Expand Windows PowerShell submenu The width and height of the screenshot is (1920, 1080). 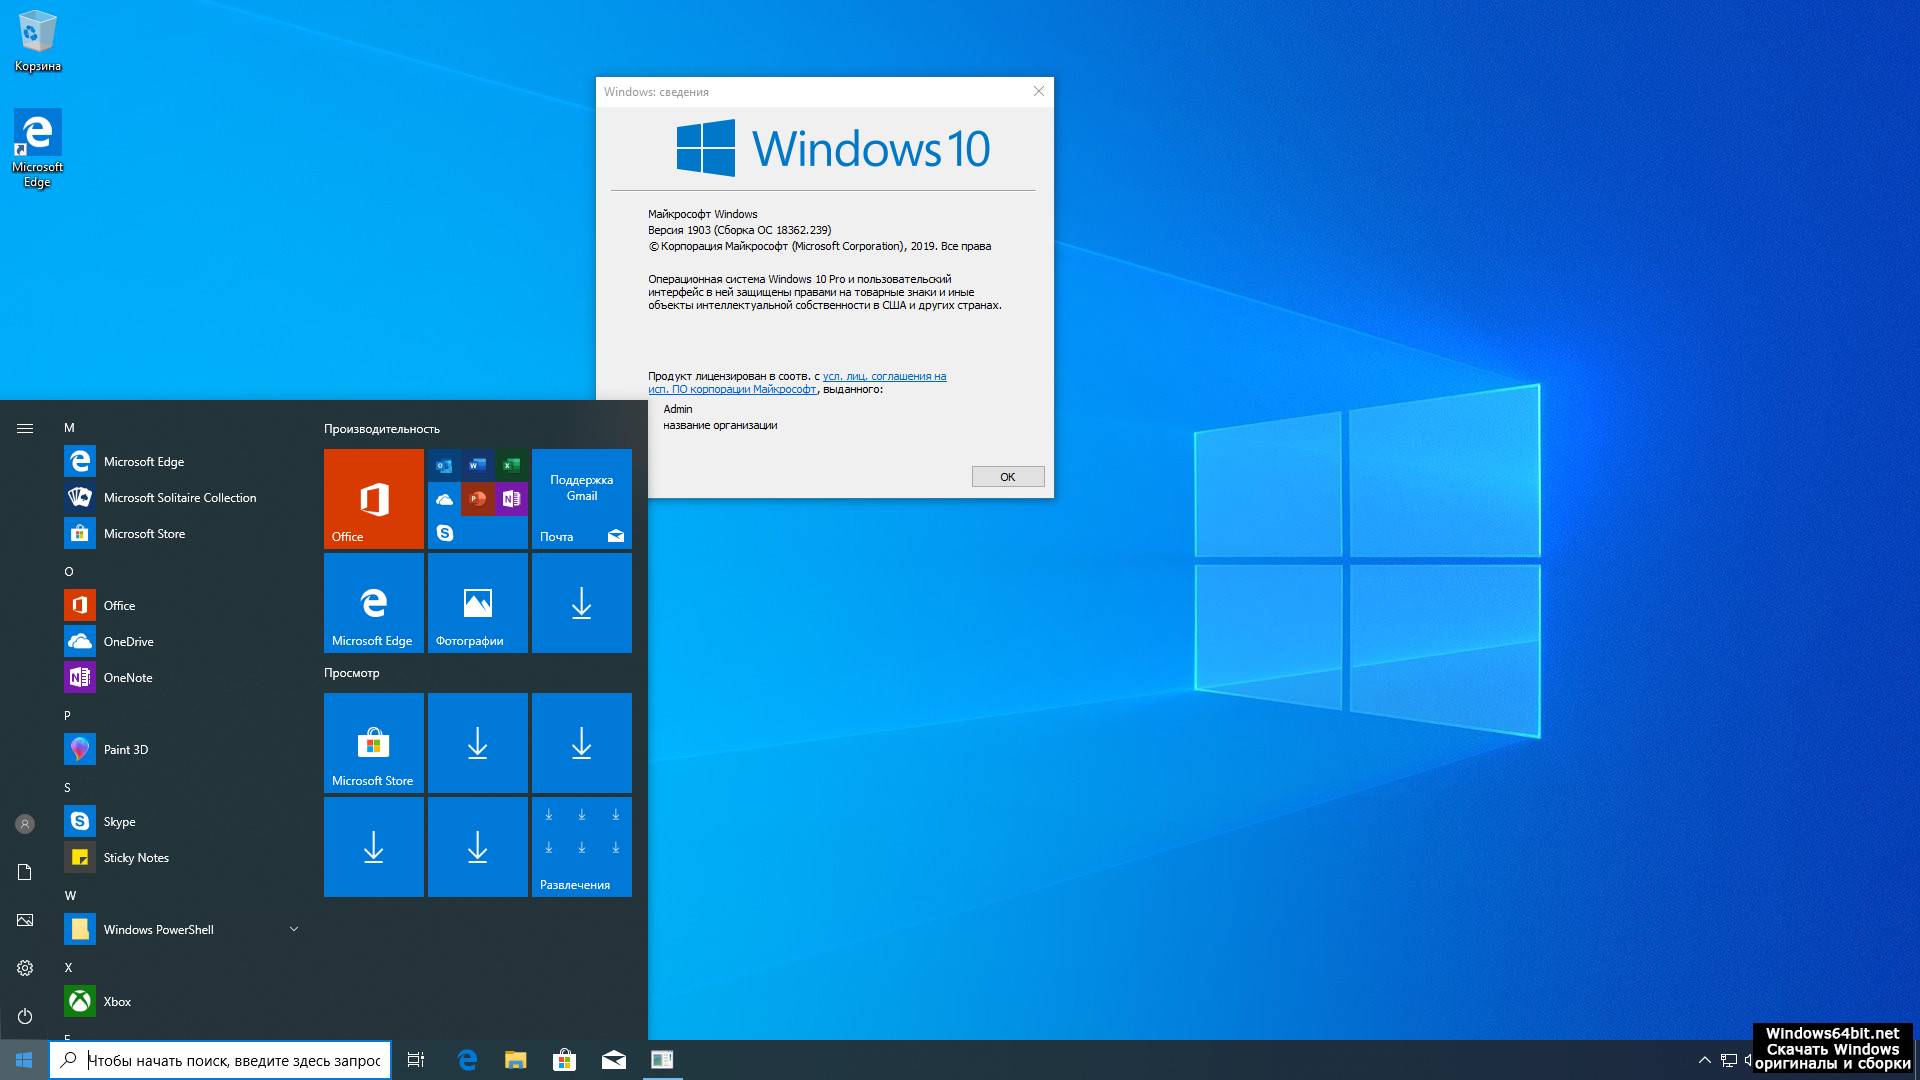click(294, 930)
